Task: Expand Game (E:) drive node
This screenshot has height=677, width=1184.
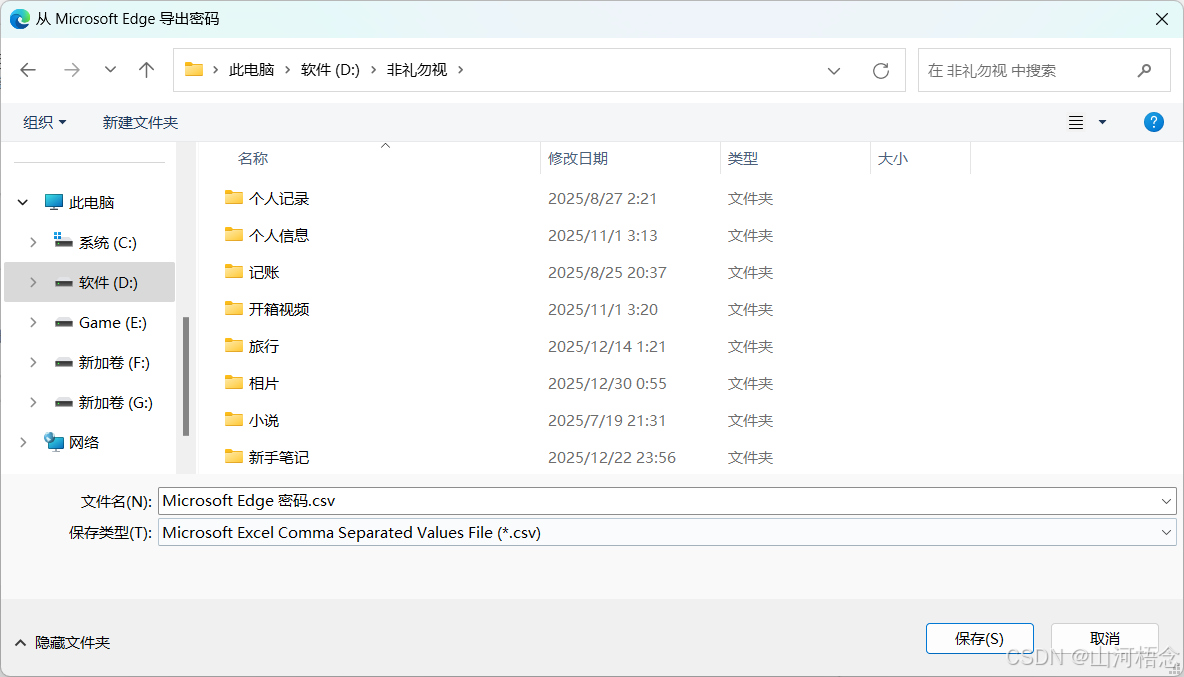Action: [33, 322]
